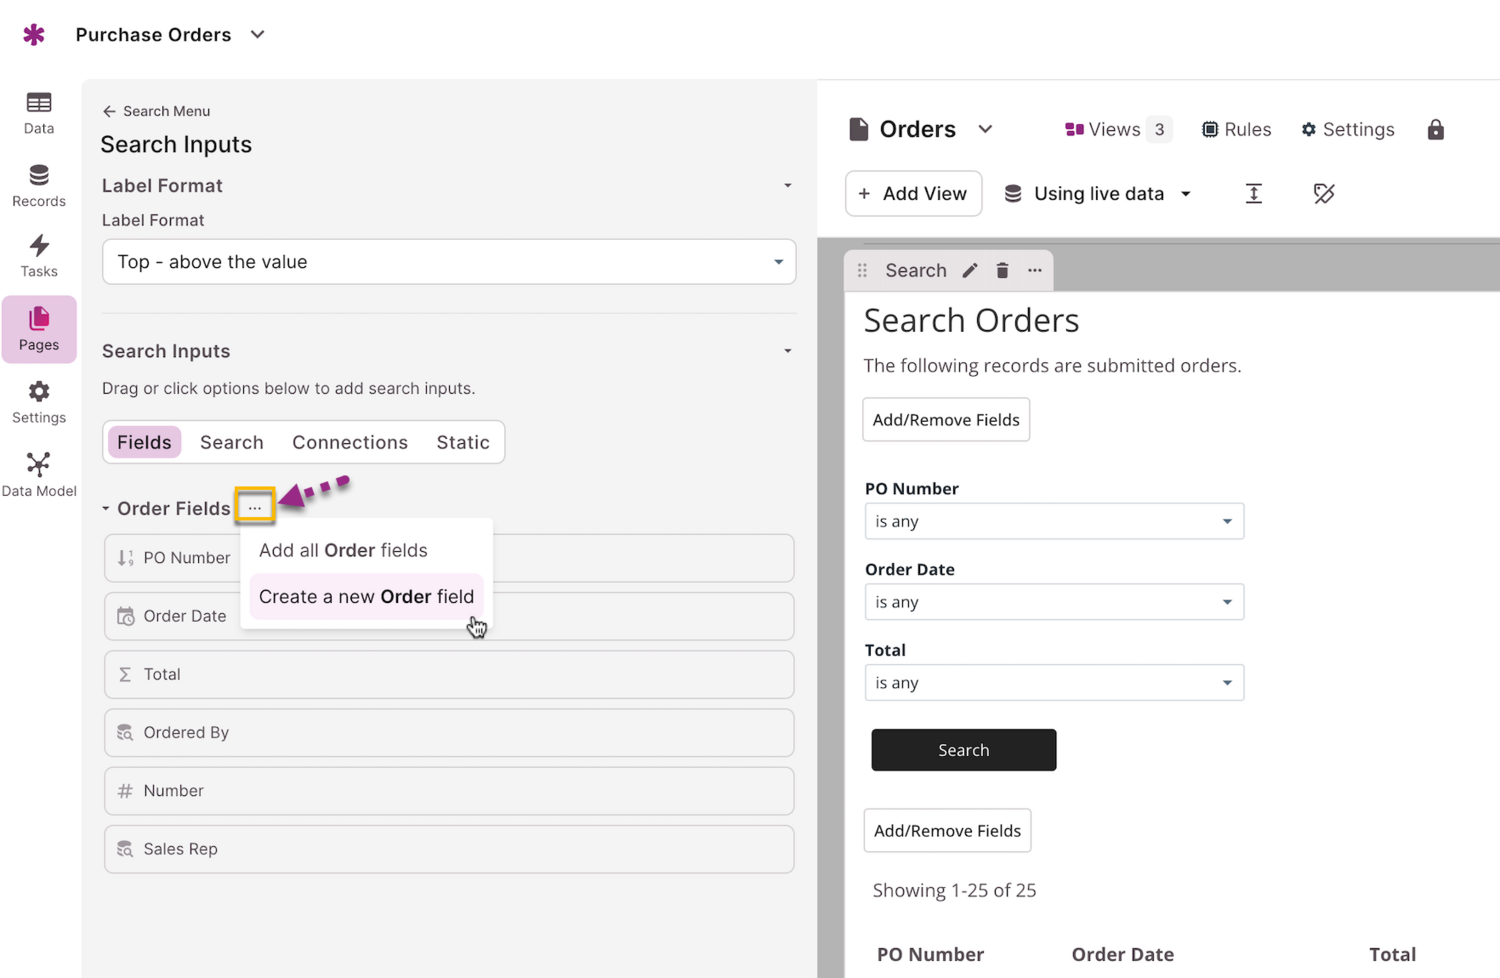Open the PO Number filter dropdown
1500x978 pixels.
point(1053,522)
